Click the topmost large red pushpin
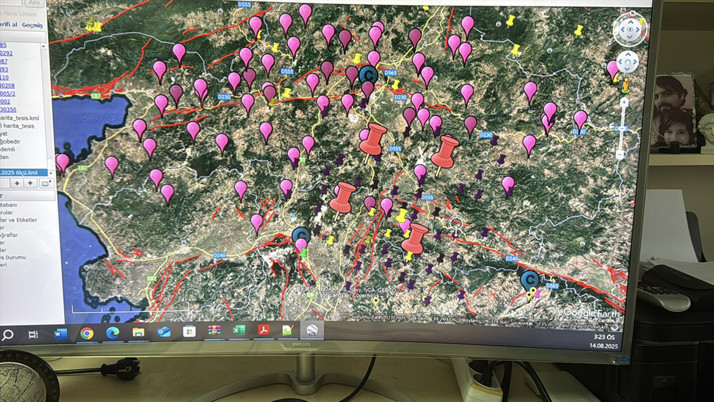The height and width of the screenshot is (402, 714). [x=375, y=139]
